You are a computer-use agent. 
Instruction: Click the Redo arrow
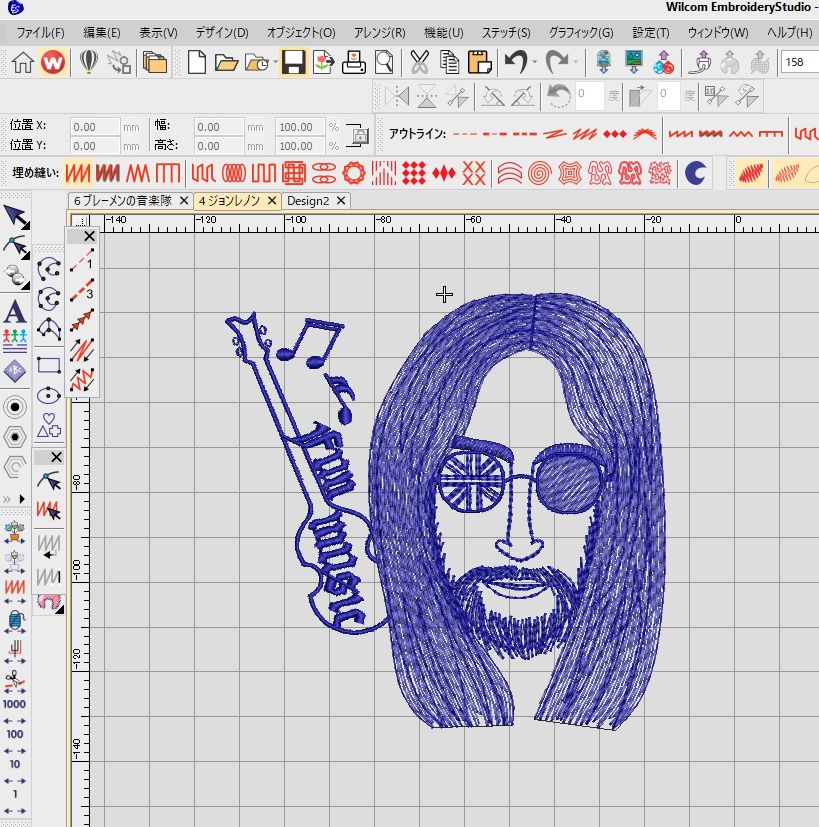(556, 62)
